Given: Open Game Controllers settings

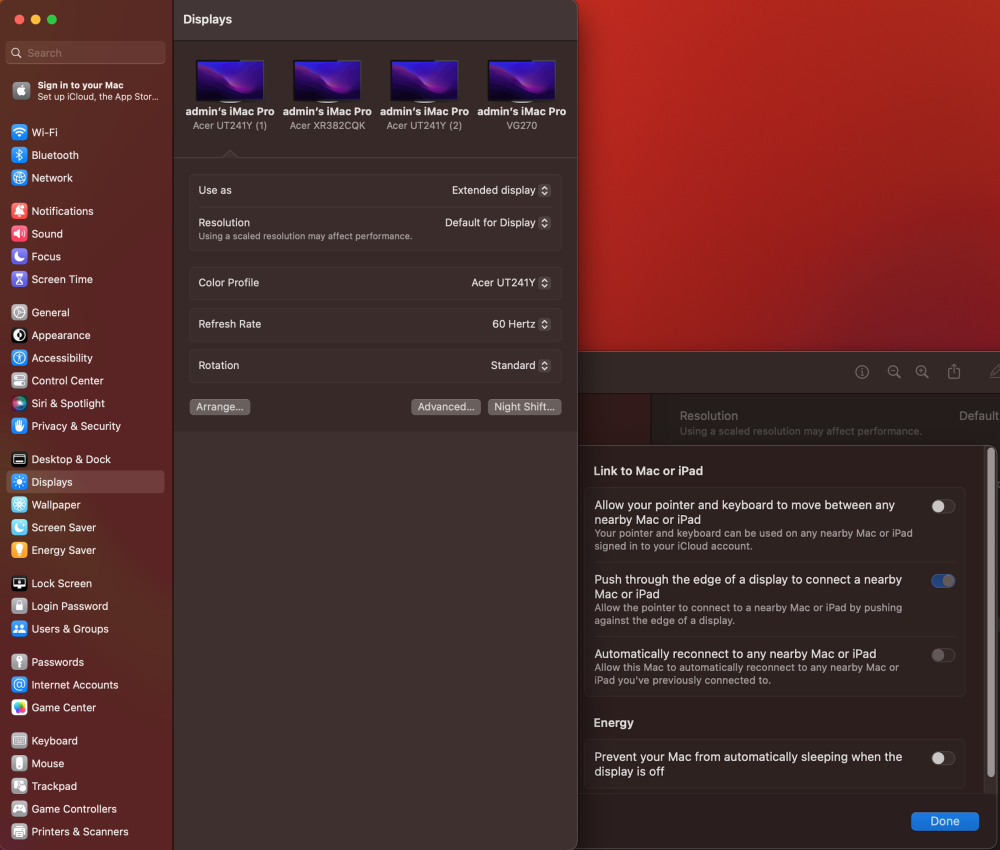Looking at the screenshot, I should [85, 809].
